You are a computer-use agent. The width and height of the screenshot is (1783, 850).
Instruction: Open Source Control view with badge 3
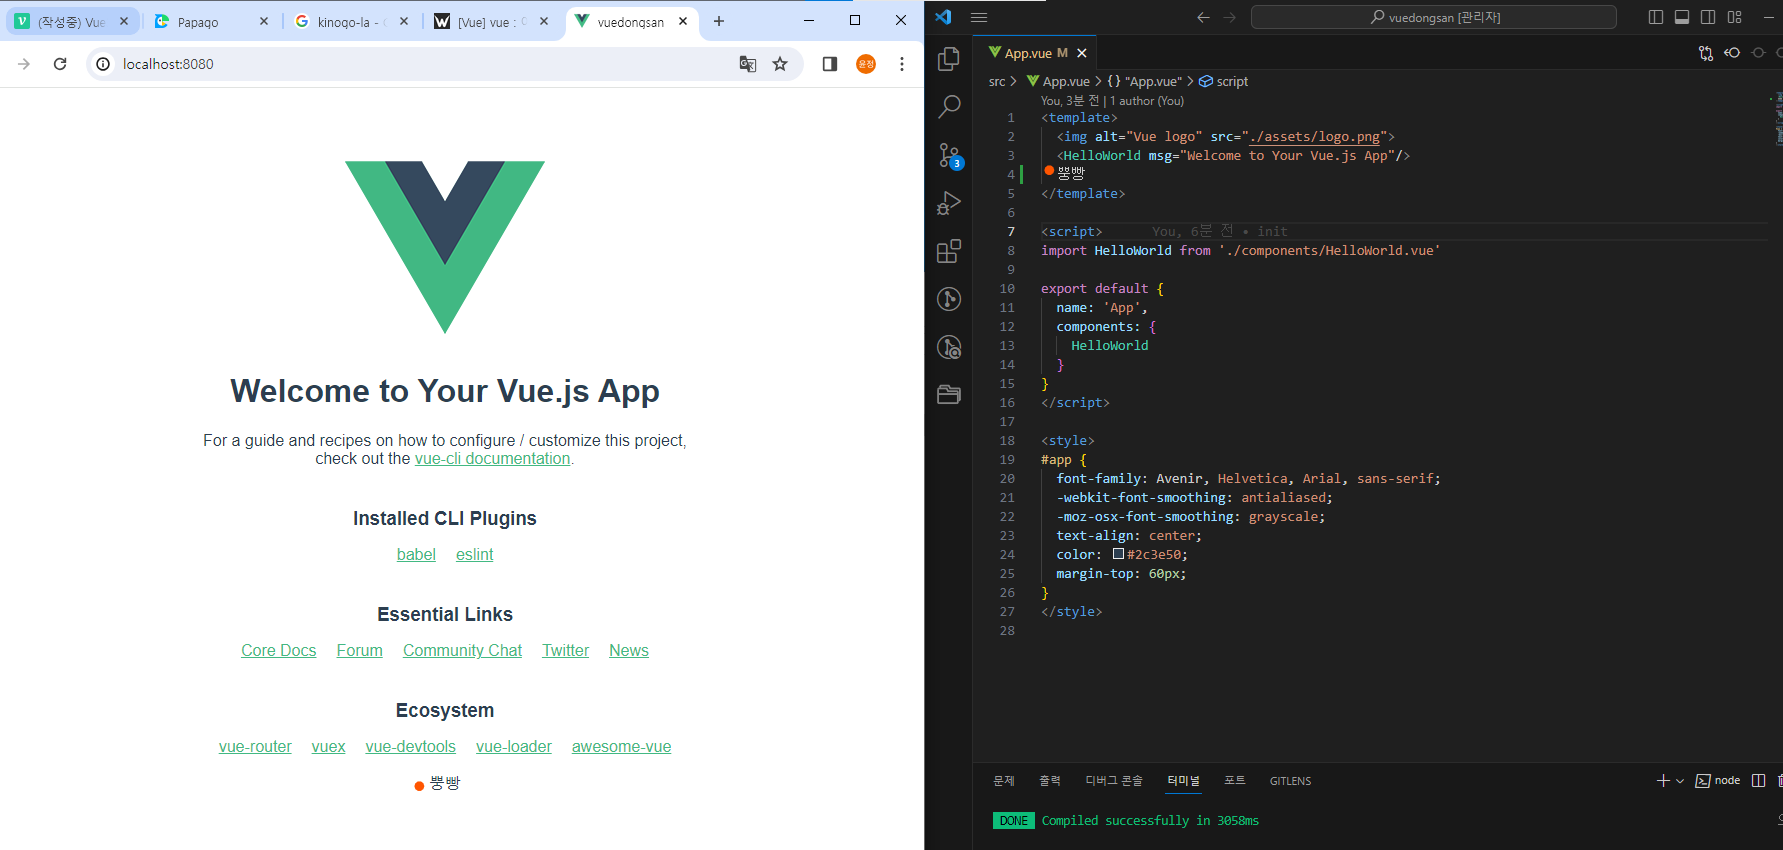(x=949, y=155)
